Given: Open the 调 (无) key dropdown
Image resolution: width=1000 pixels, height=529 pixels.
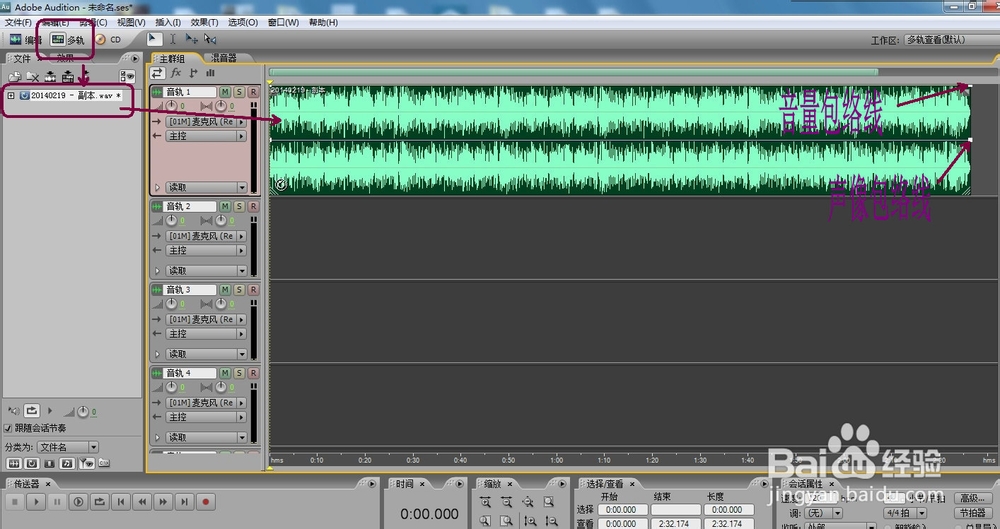Looking at the screenshot, I should tap(823, 513).
